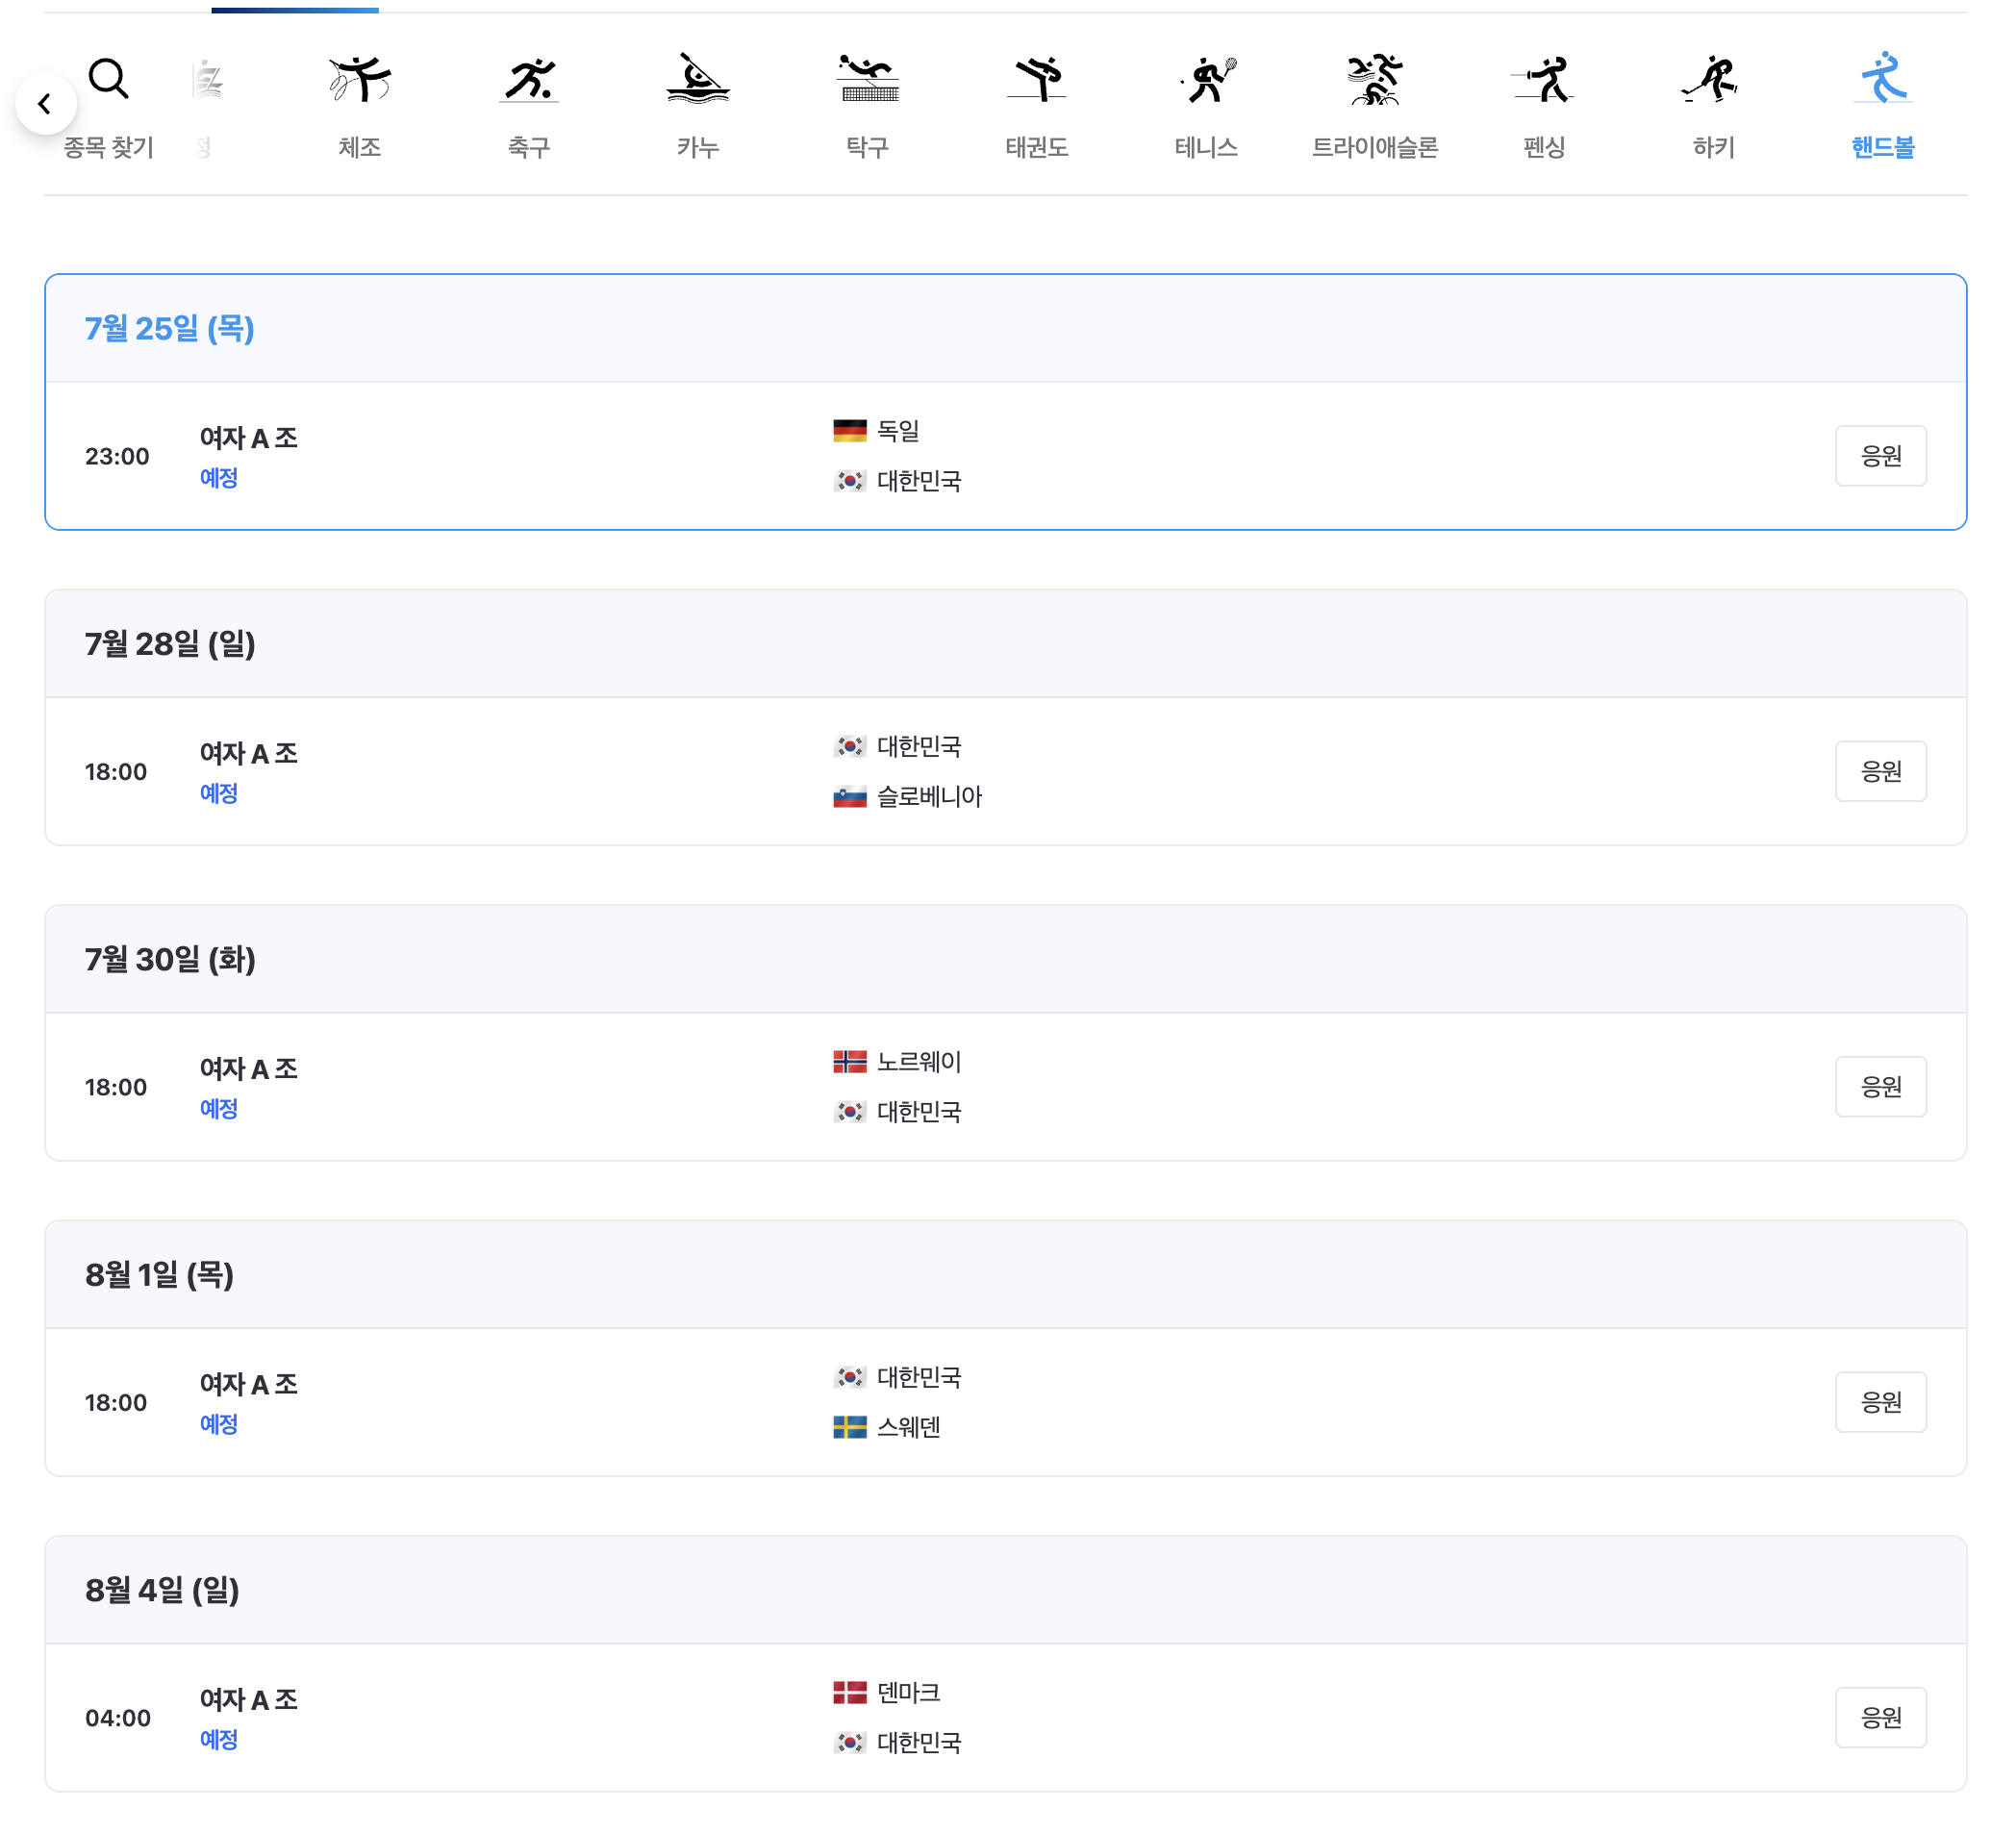This screenshot has width=2016, height=1833.
Task: Click the 독일 team name link
Action: pyautogui.click(x=899, y=432)
